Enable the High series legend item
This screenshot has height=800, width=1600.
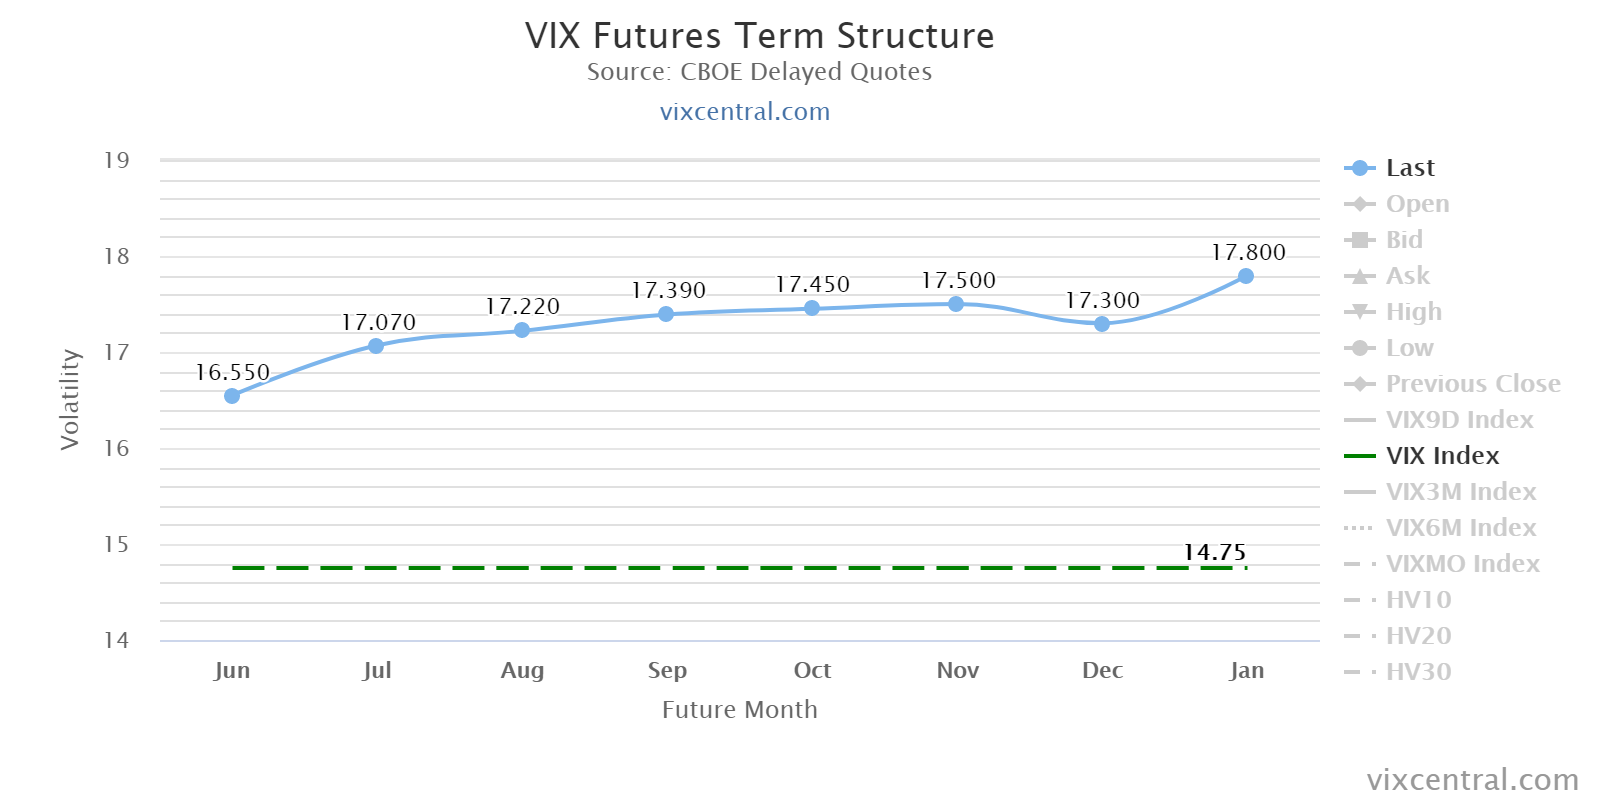(1413, 312)
